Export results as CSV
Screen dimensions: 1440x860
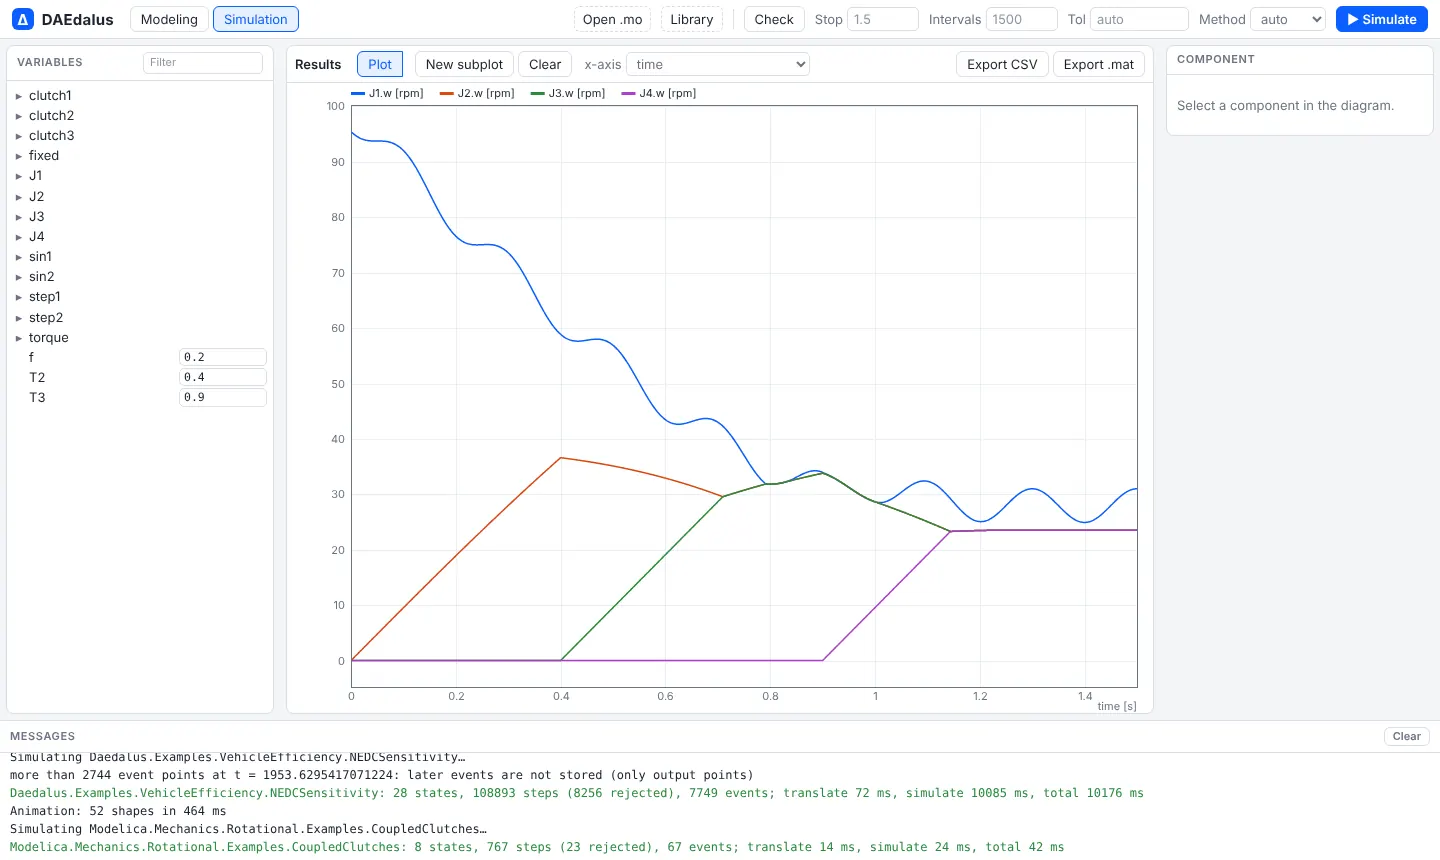(x=1002, y=64)
